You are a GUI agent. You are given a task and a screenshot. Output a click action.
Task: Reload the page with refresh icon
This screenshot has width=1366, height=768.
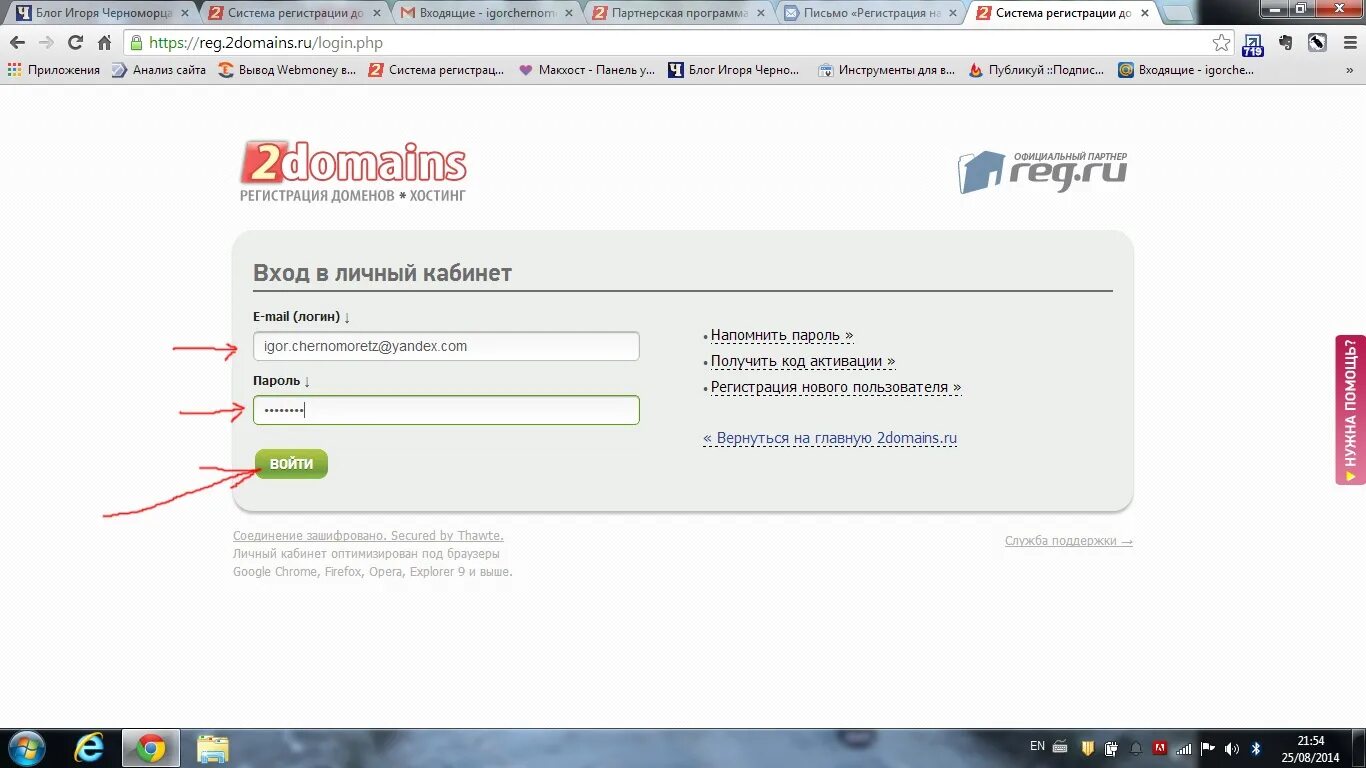tap(75, 43)
